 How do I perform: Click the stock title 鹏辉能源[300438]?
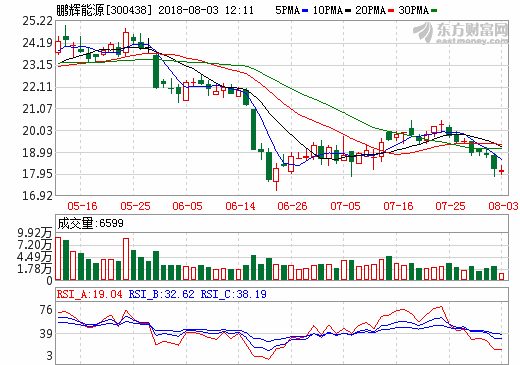[x=104, y=10]
